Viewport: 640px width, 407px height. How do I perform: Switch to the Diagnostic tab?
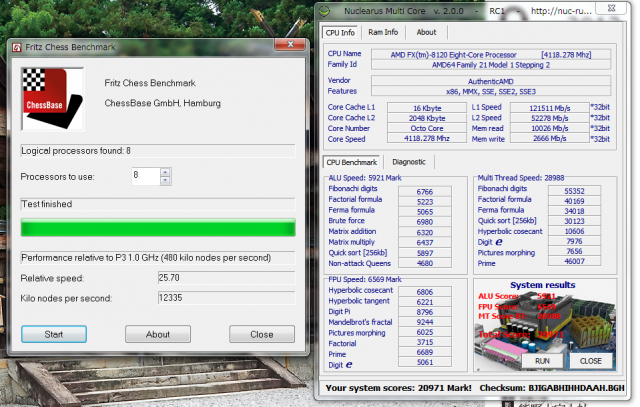[409, 162]
